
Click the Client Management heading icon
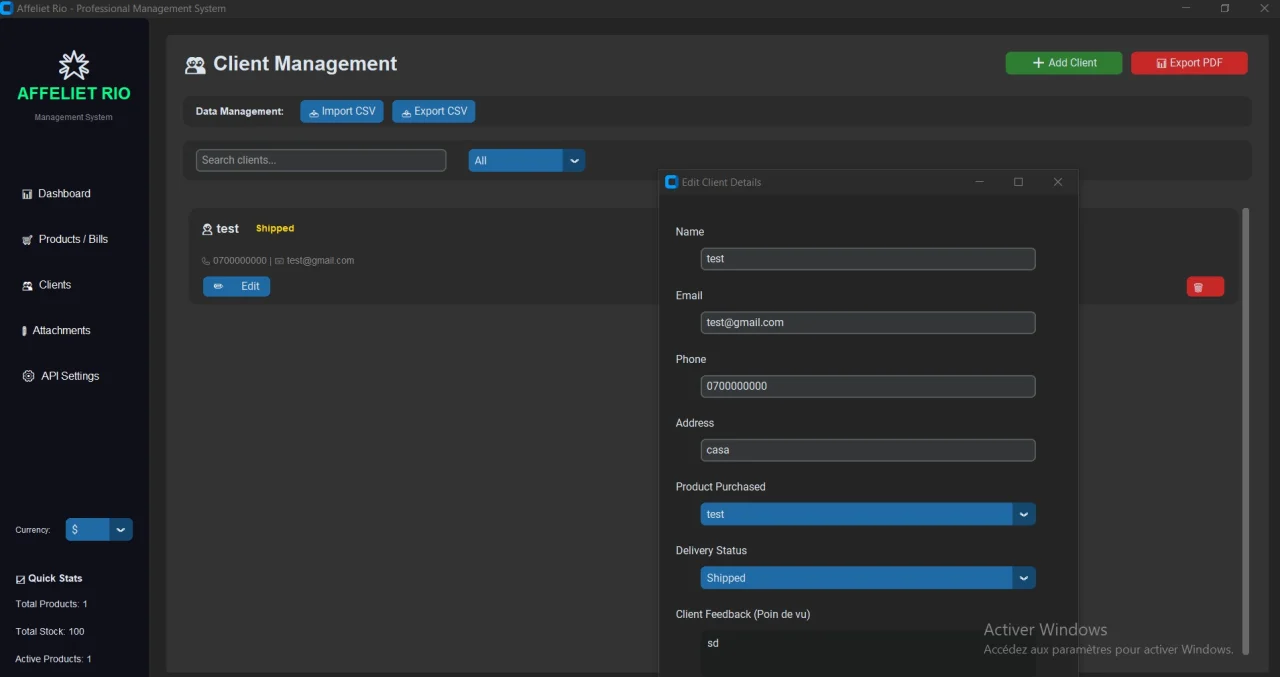click(x=195, y=66)
